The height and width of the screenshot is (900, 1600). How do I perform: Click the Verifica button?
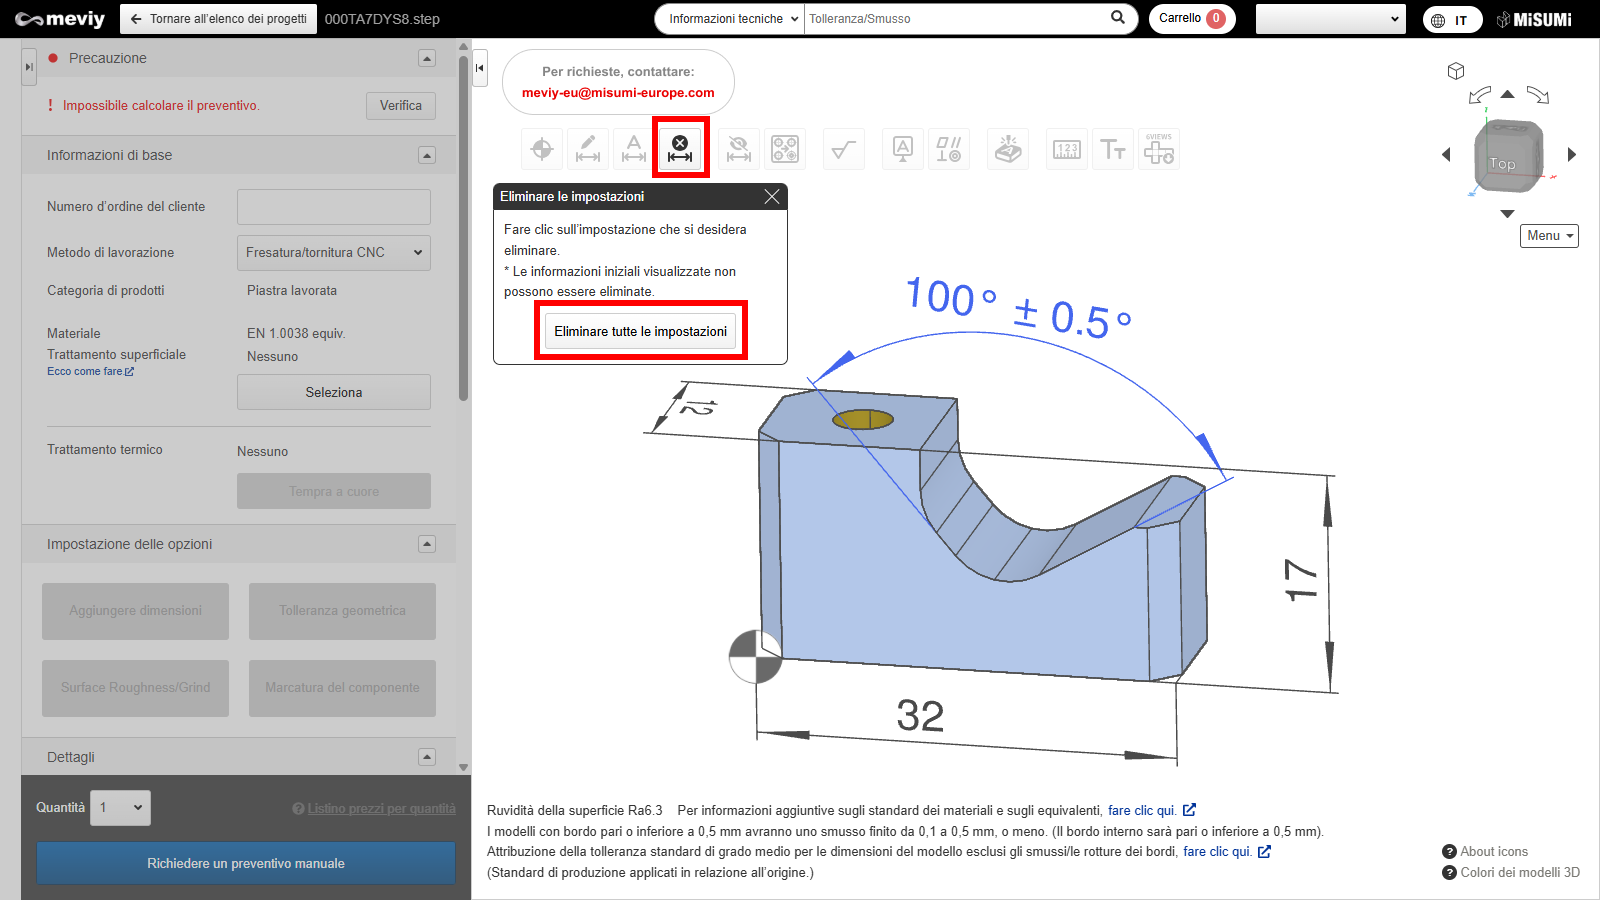tap(401, 106)
